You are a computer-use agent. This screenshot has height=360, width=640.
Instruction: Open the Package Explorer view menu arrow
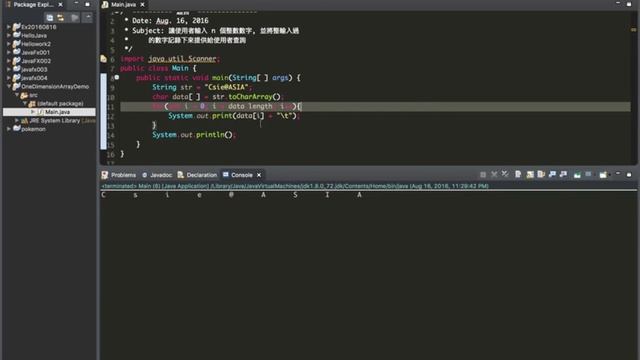coord(88,18)
